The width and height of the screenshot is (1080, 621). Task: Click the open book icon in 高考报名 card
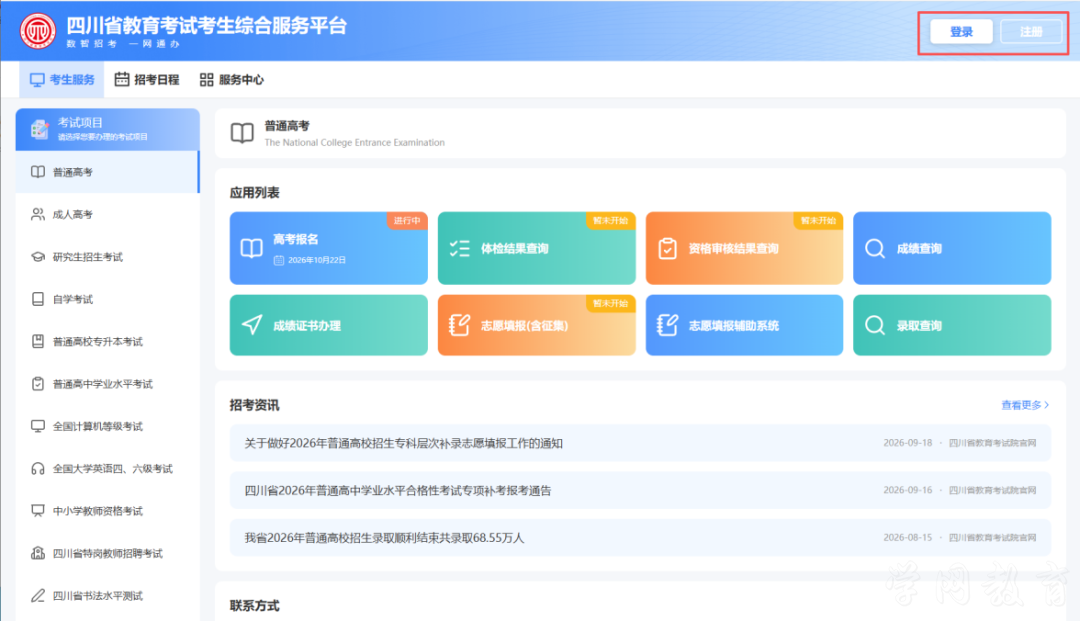tap(251, 248)
